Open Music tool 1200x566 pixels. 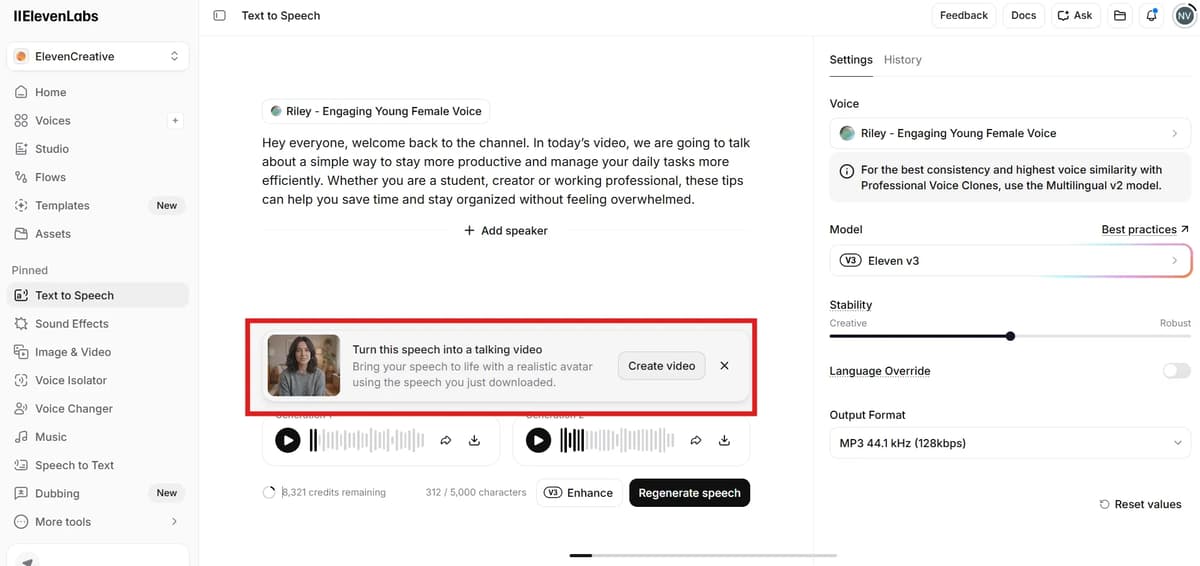point(97,437)
